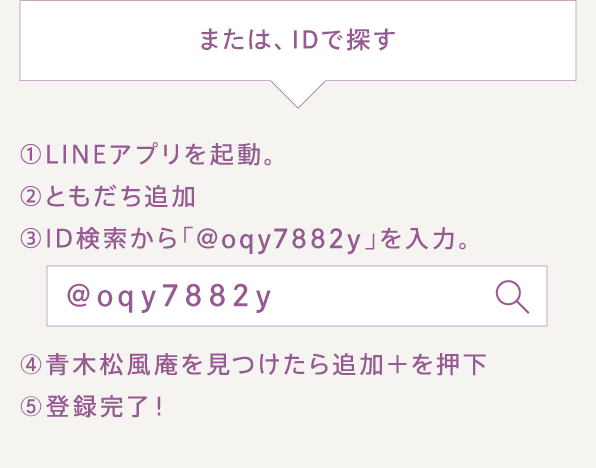Click the + plus sign after 追加
Screen dimensions: 596x468
tap(396, 365)
